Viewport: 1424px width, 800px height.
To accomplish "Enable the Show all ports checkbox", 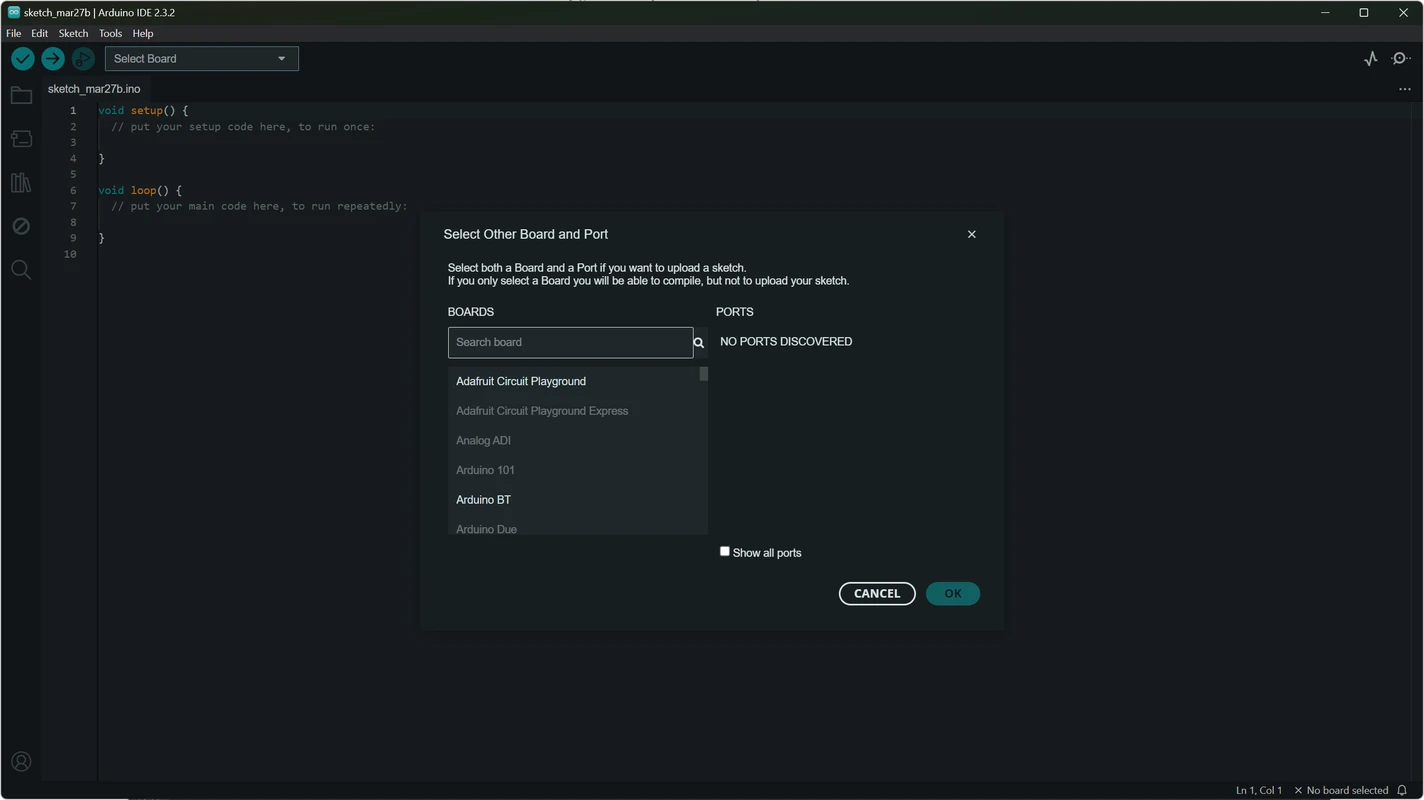I will 725,552.
